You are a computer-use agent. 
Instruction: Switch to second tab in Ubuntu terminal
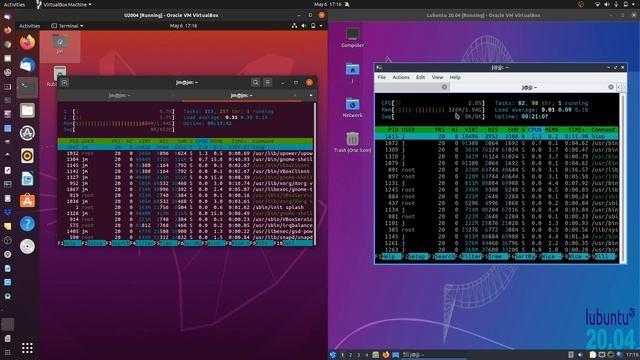[241, 96]
